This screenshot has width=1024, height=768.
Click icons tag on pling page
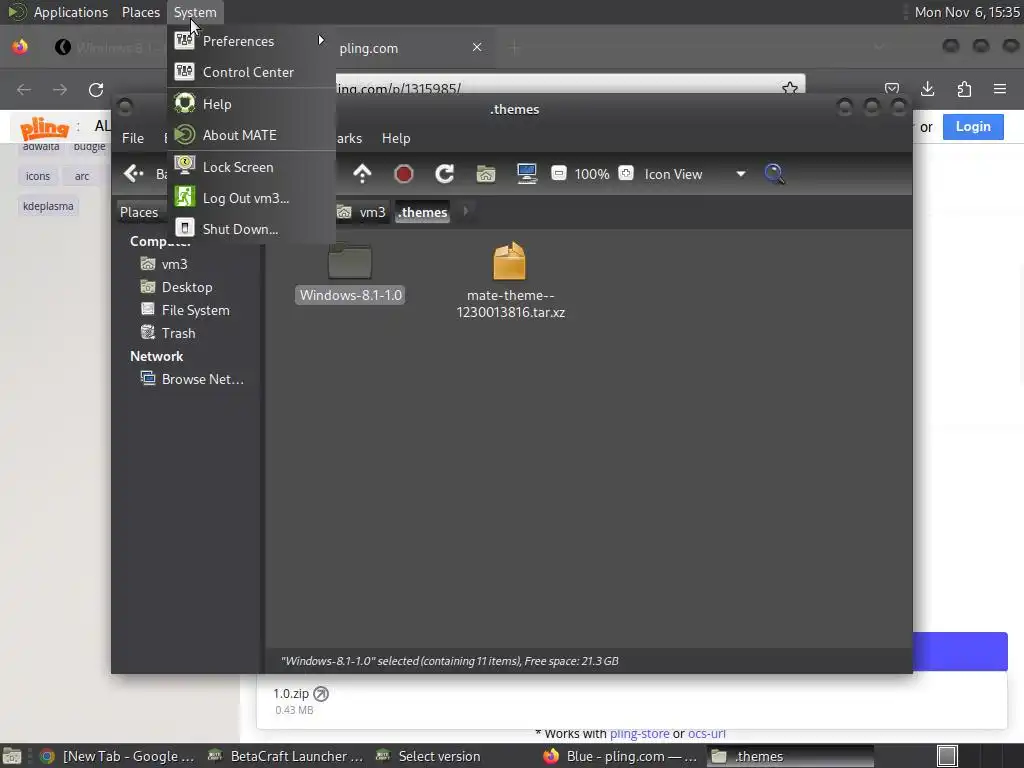tap(38, 176)
